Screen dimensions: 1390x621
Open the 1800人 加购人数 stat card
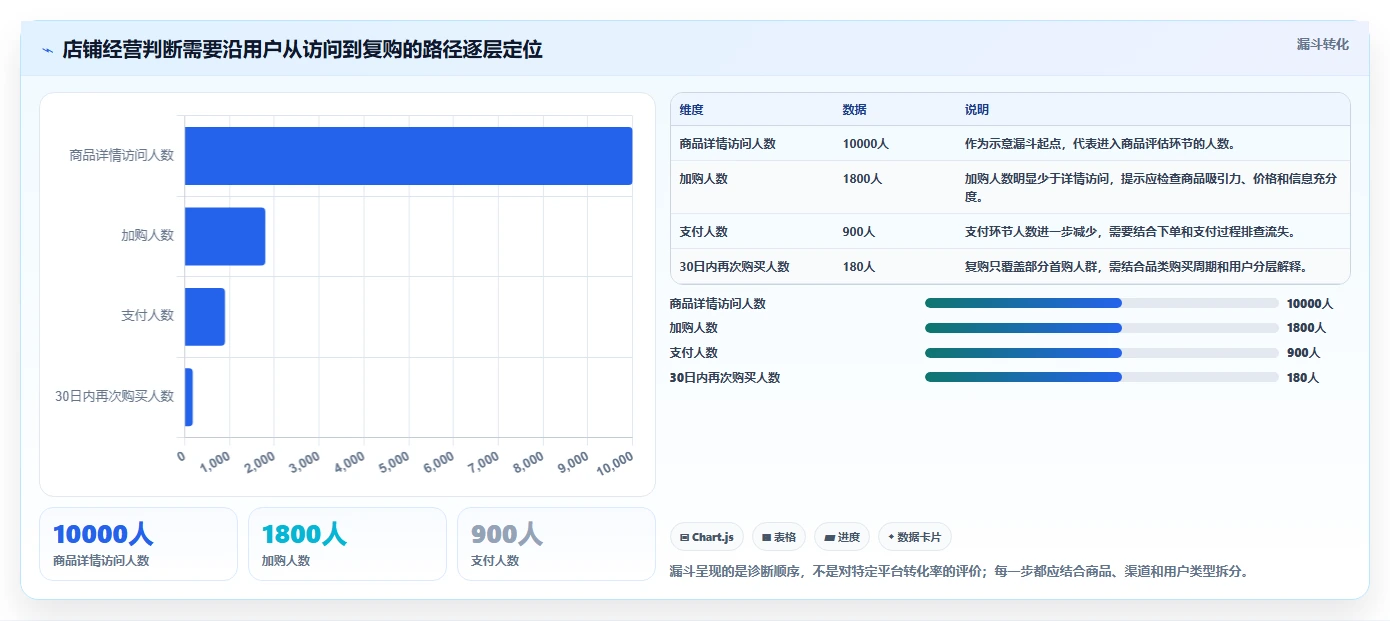pyautogui.click(x=347, y=544)
